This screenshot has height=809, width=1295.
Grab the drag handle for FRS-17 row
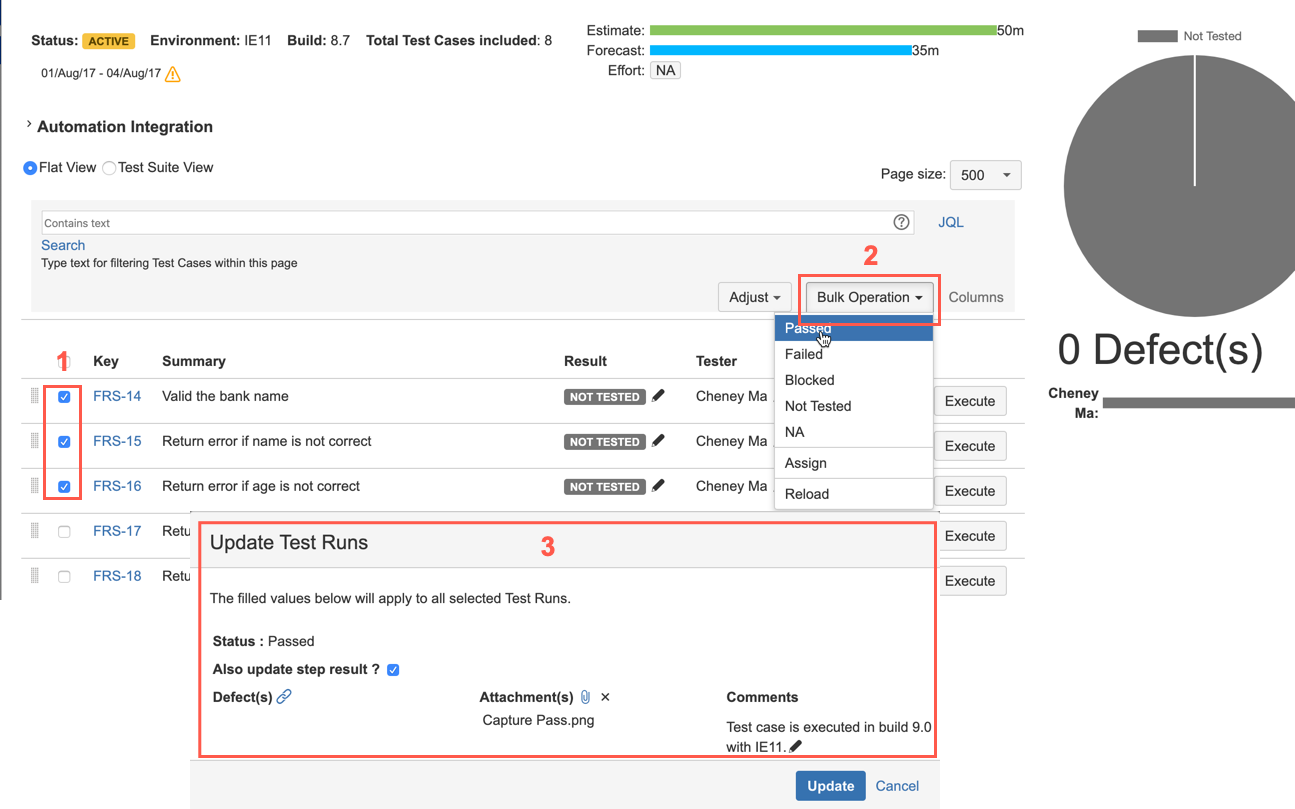pyautogui.click(x=35, y=531)
